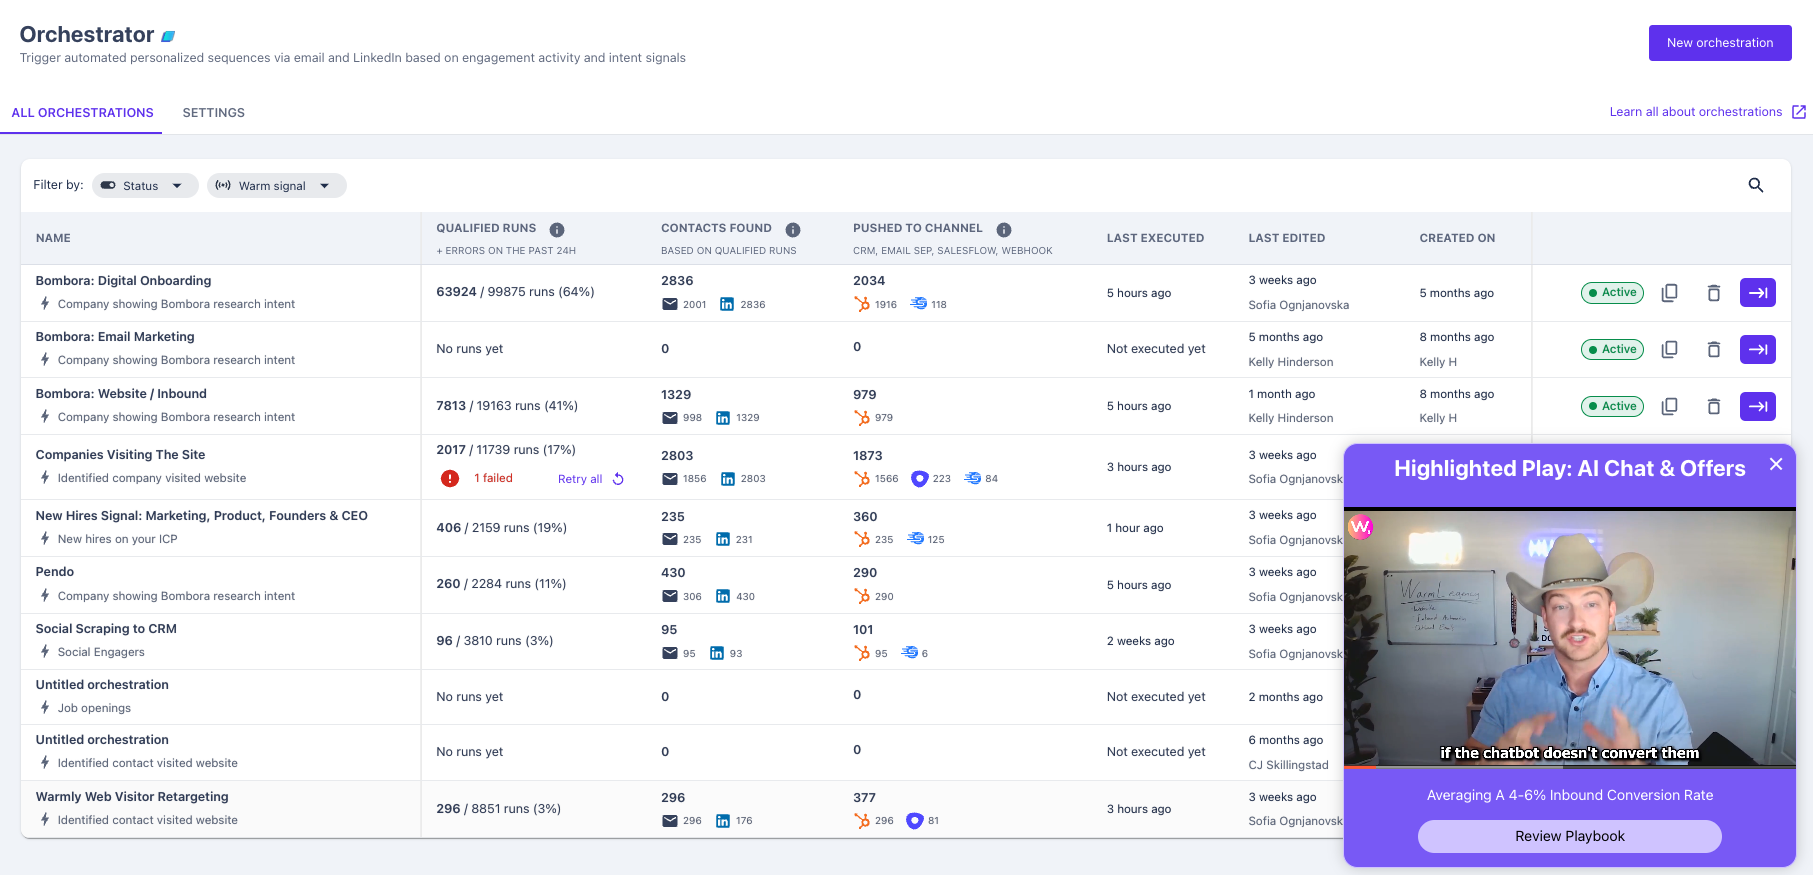Viewport: 1813px width, 875px height.
Task: Toggle Active status for Bombora: Website / Inbound
Action: [x=1612, y=406]
